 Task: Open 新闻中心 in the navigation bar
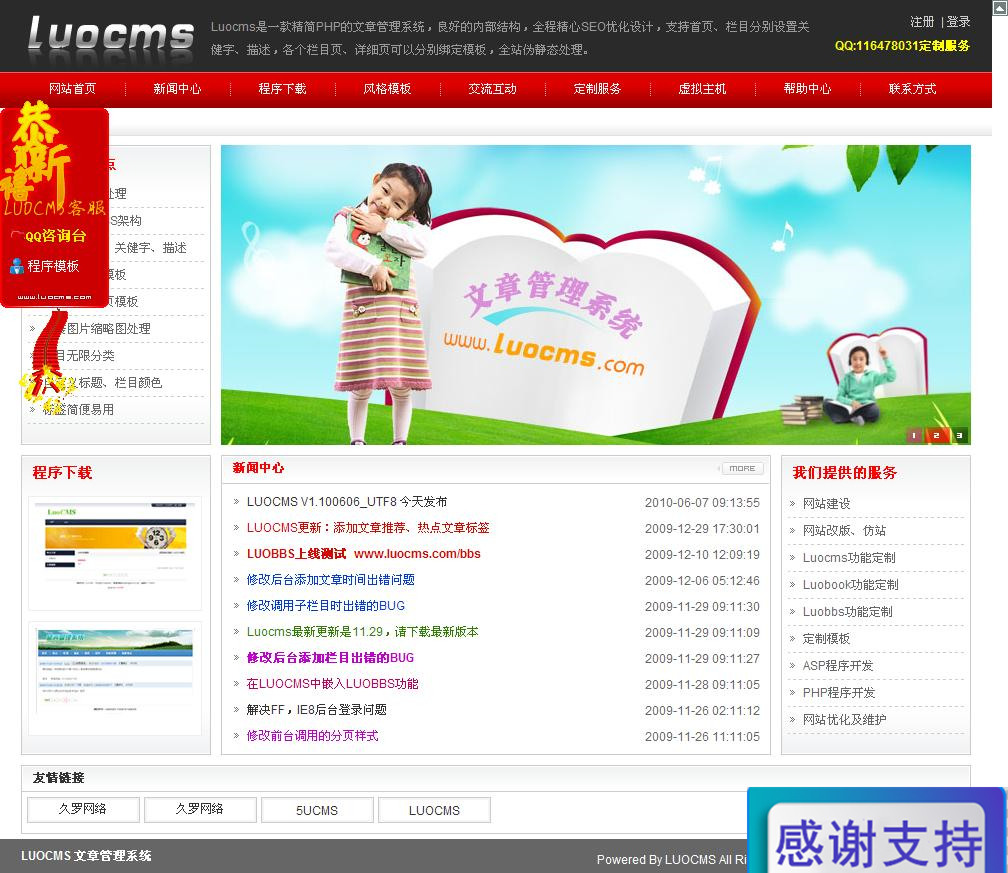[177, 89]
